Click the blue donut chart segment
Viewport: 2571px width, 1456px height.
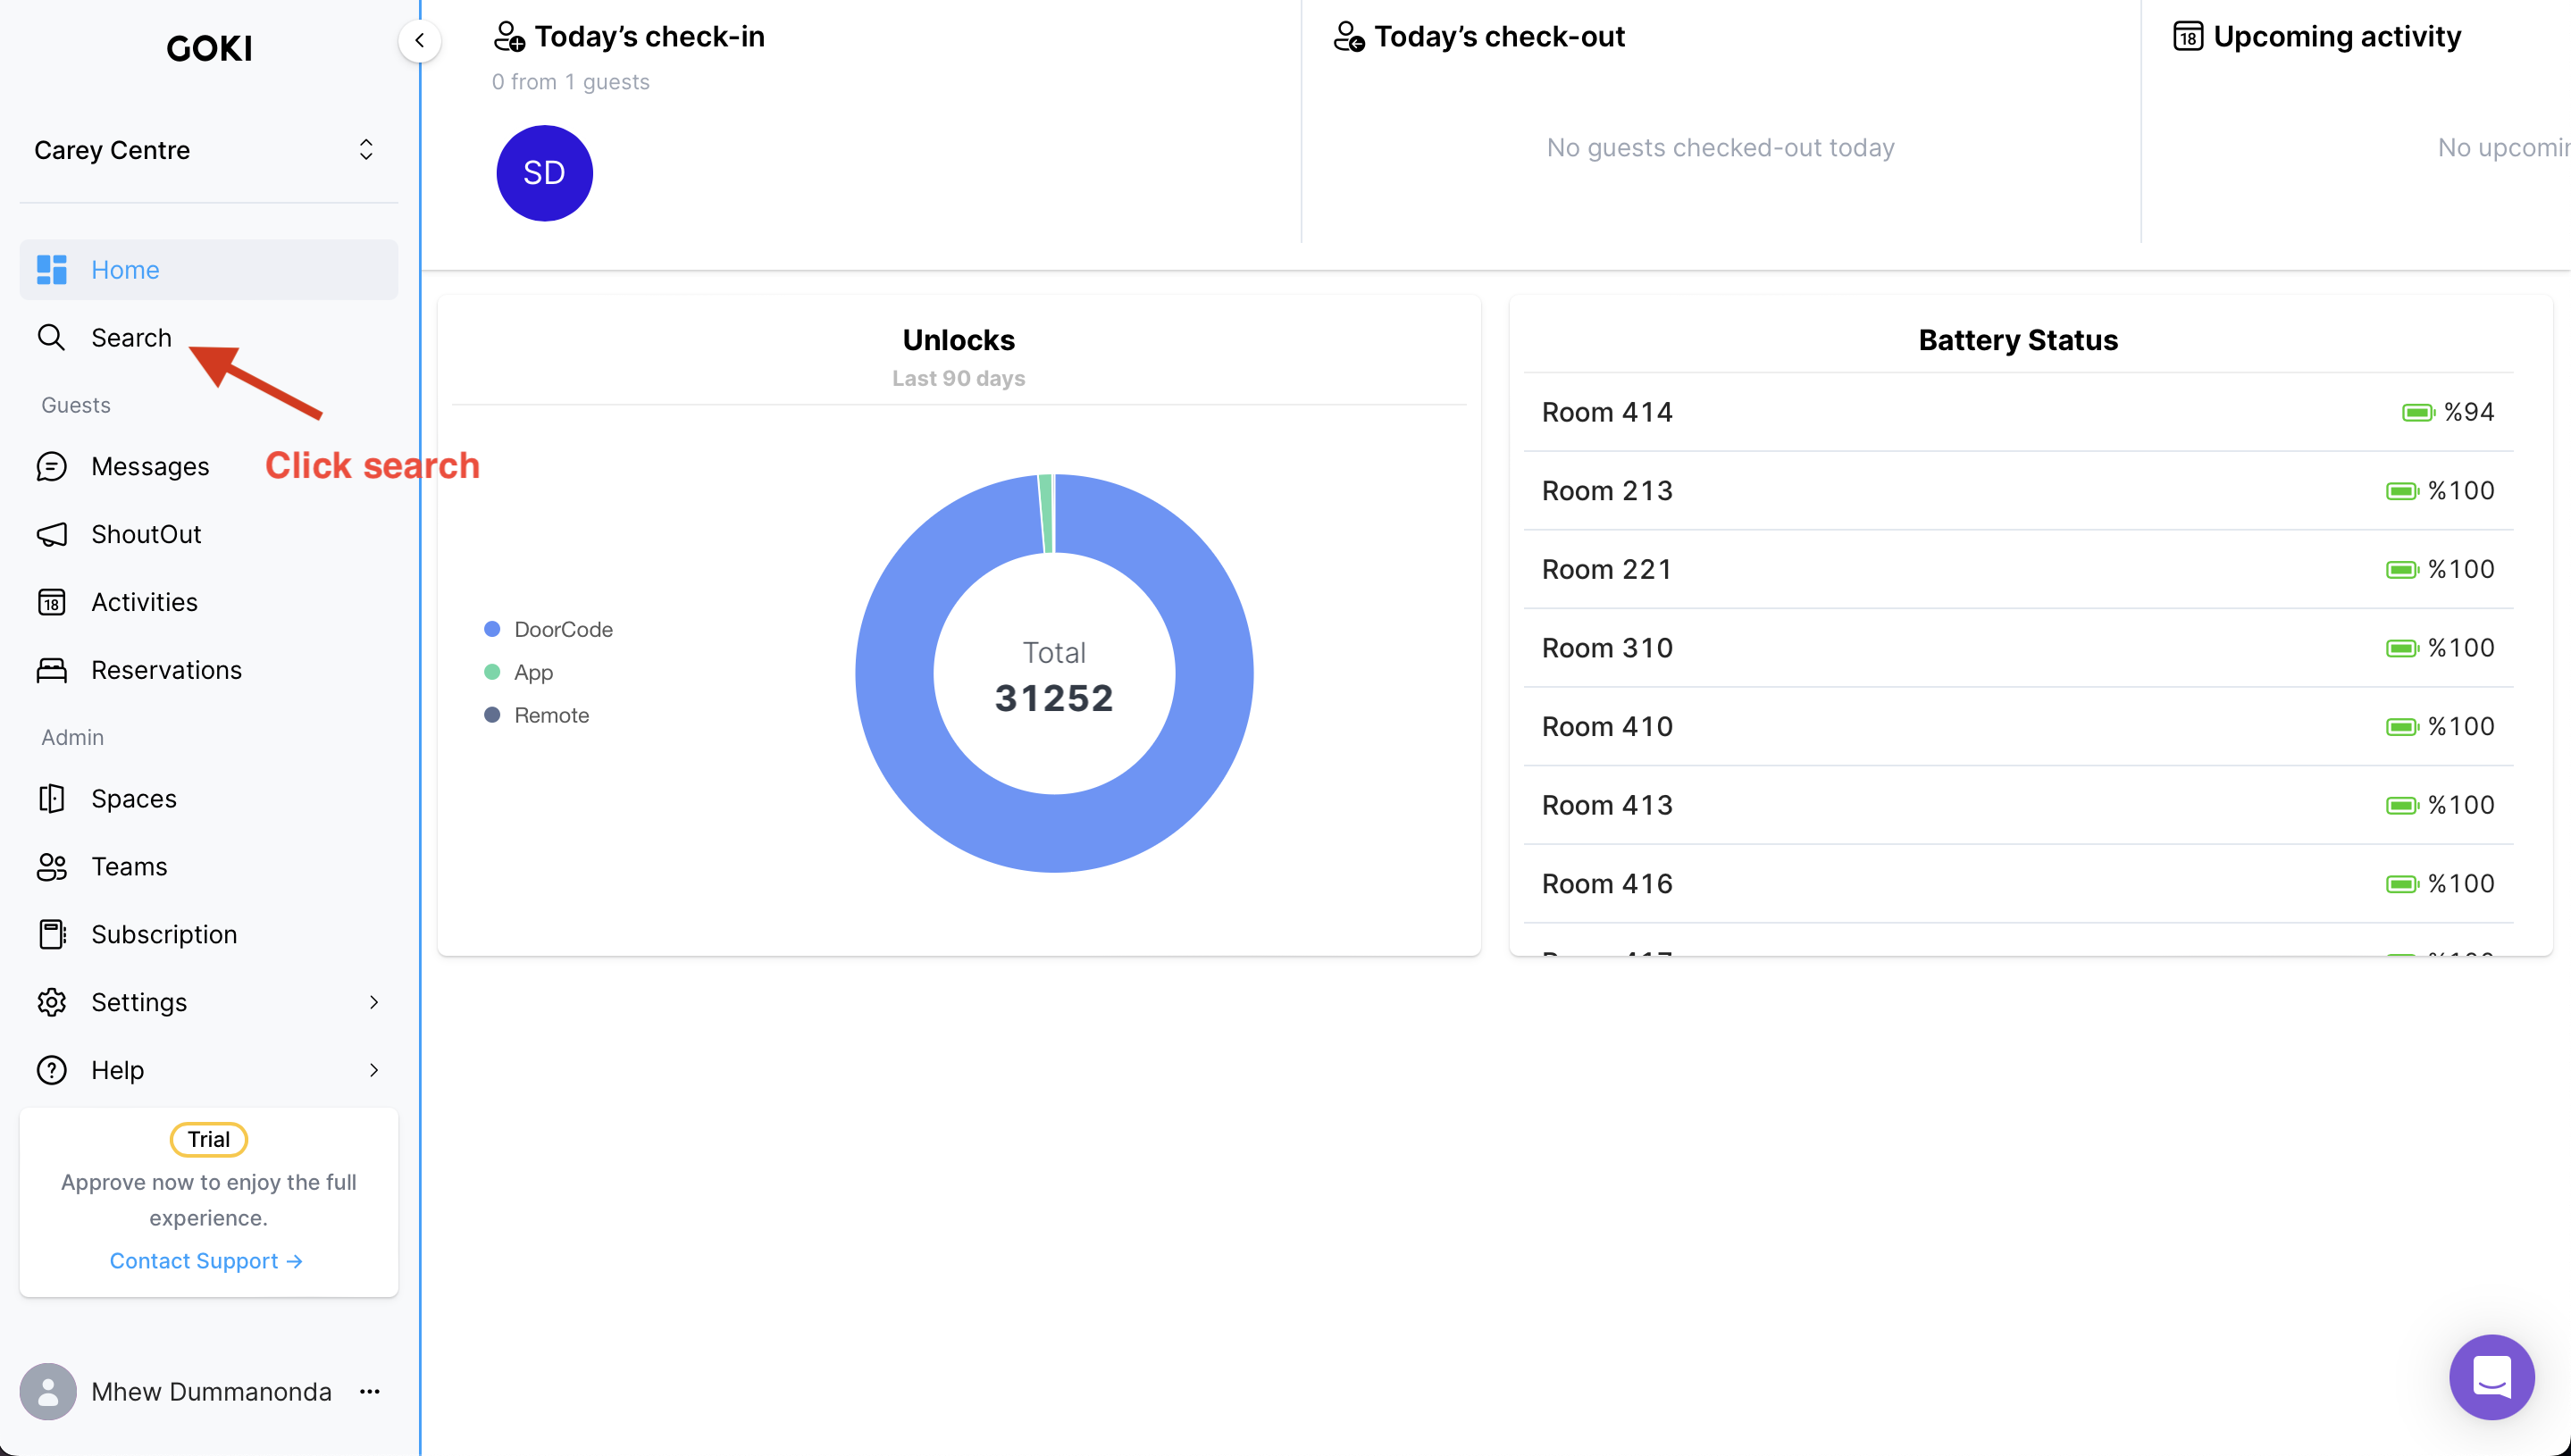[1054, 835]
